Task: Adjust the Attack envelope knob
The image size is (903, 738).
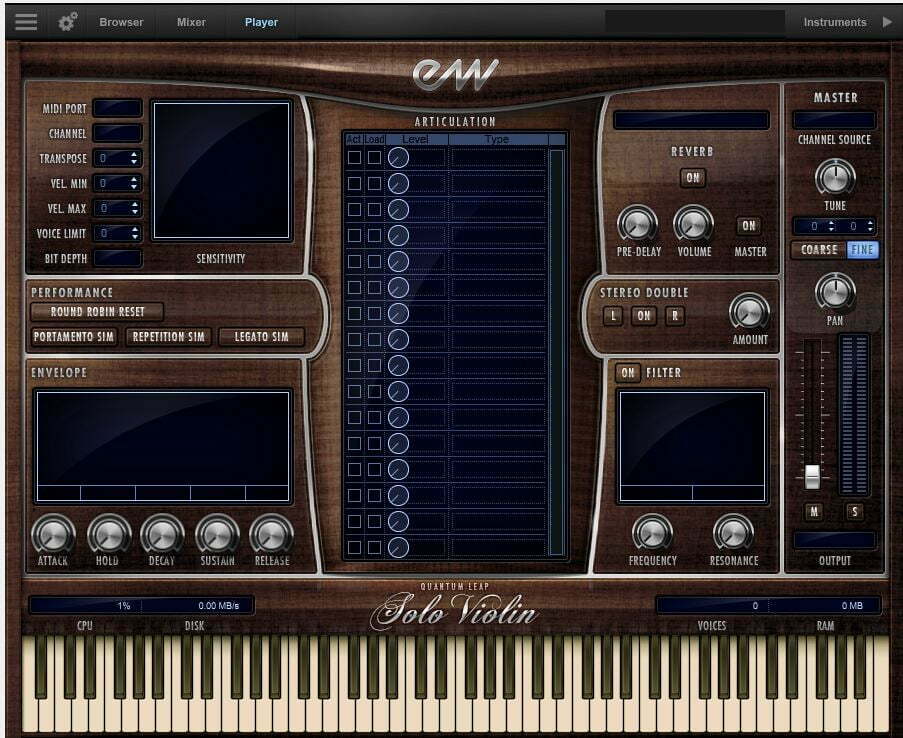Action: click(53, 535)
